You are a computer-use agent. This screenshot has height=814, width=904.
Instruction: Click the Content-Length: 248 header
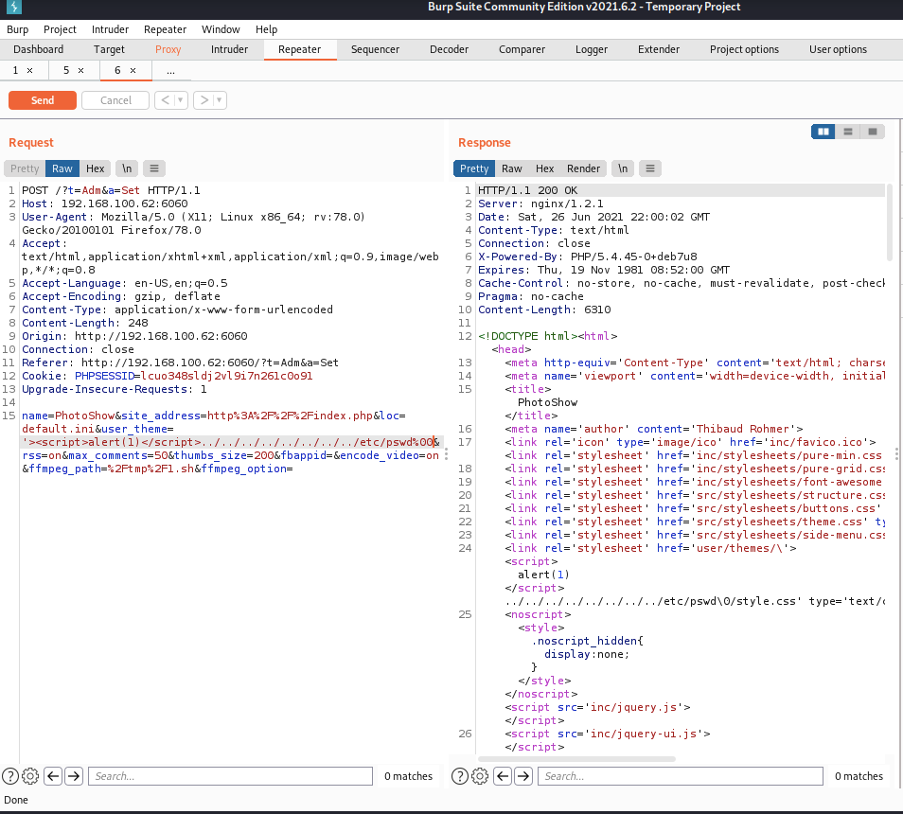85,323
